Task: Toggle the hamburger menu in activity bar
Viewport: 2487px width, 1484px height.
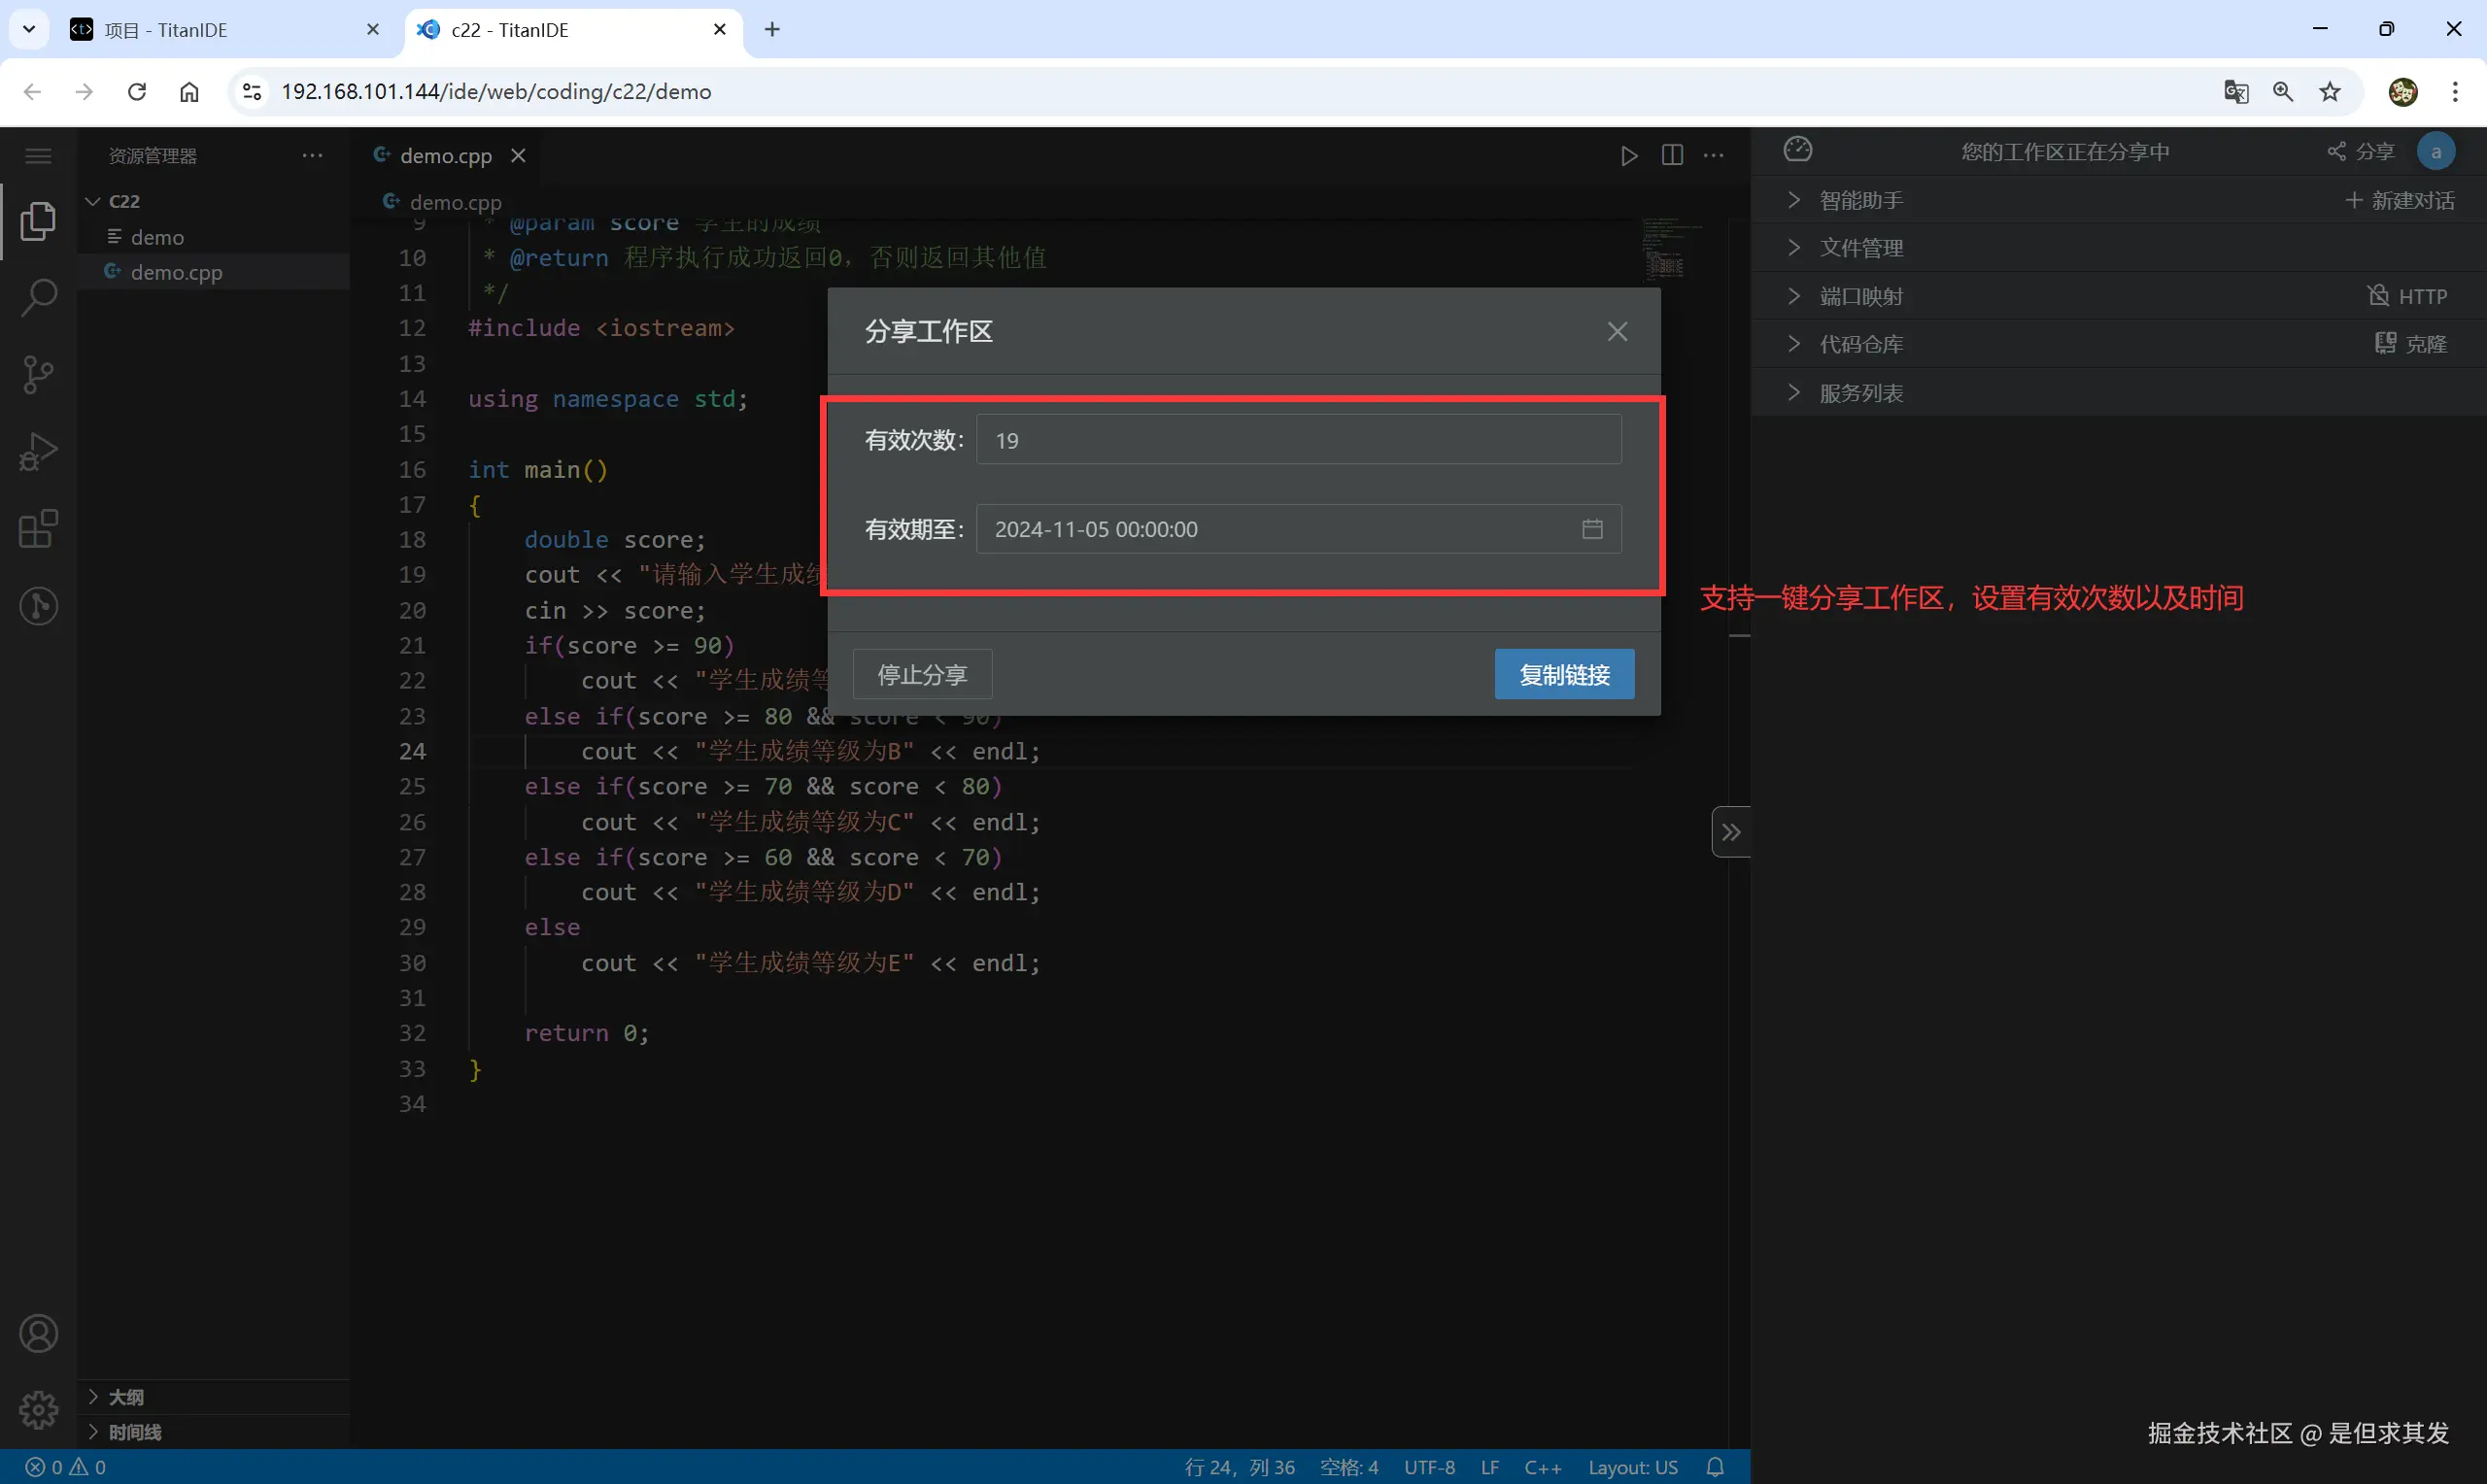Action: click(x=38, y=156)
